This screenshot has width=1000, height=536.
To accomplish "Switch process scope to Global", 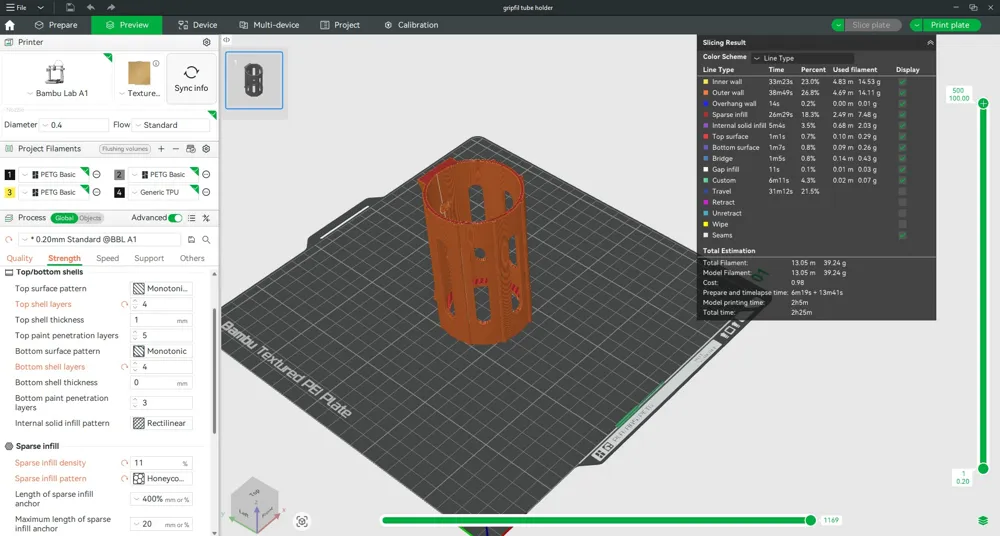I will (64, 218).
